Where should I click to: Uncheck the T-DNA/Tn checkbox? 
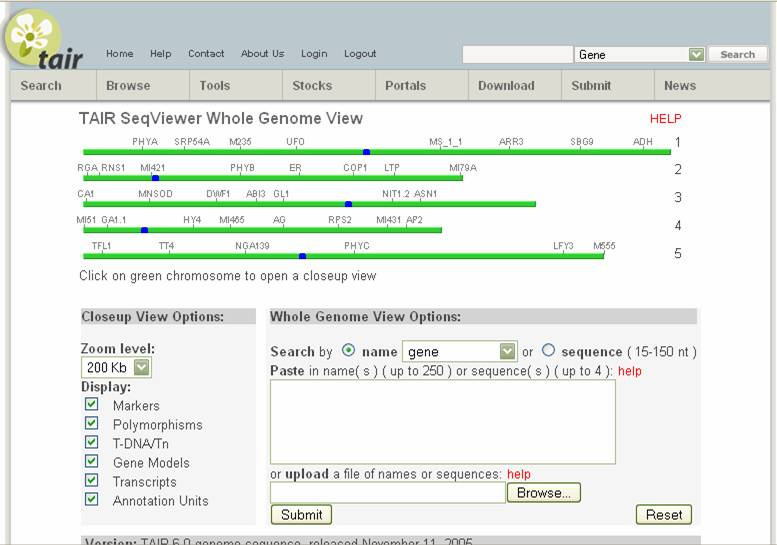(x=92, y=442)
